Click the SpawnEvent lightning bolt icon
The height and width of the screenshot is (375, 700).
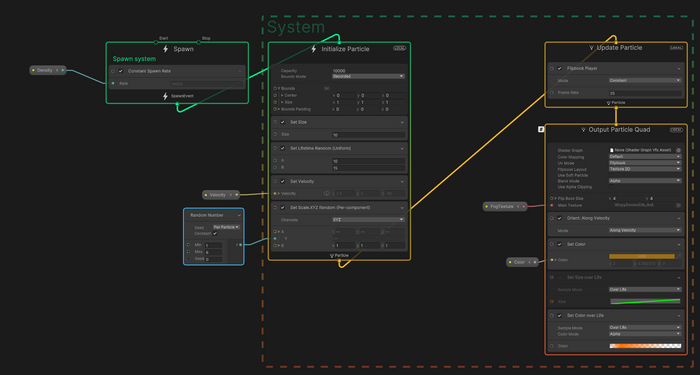(165, 96)
